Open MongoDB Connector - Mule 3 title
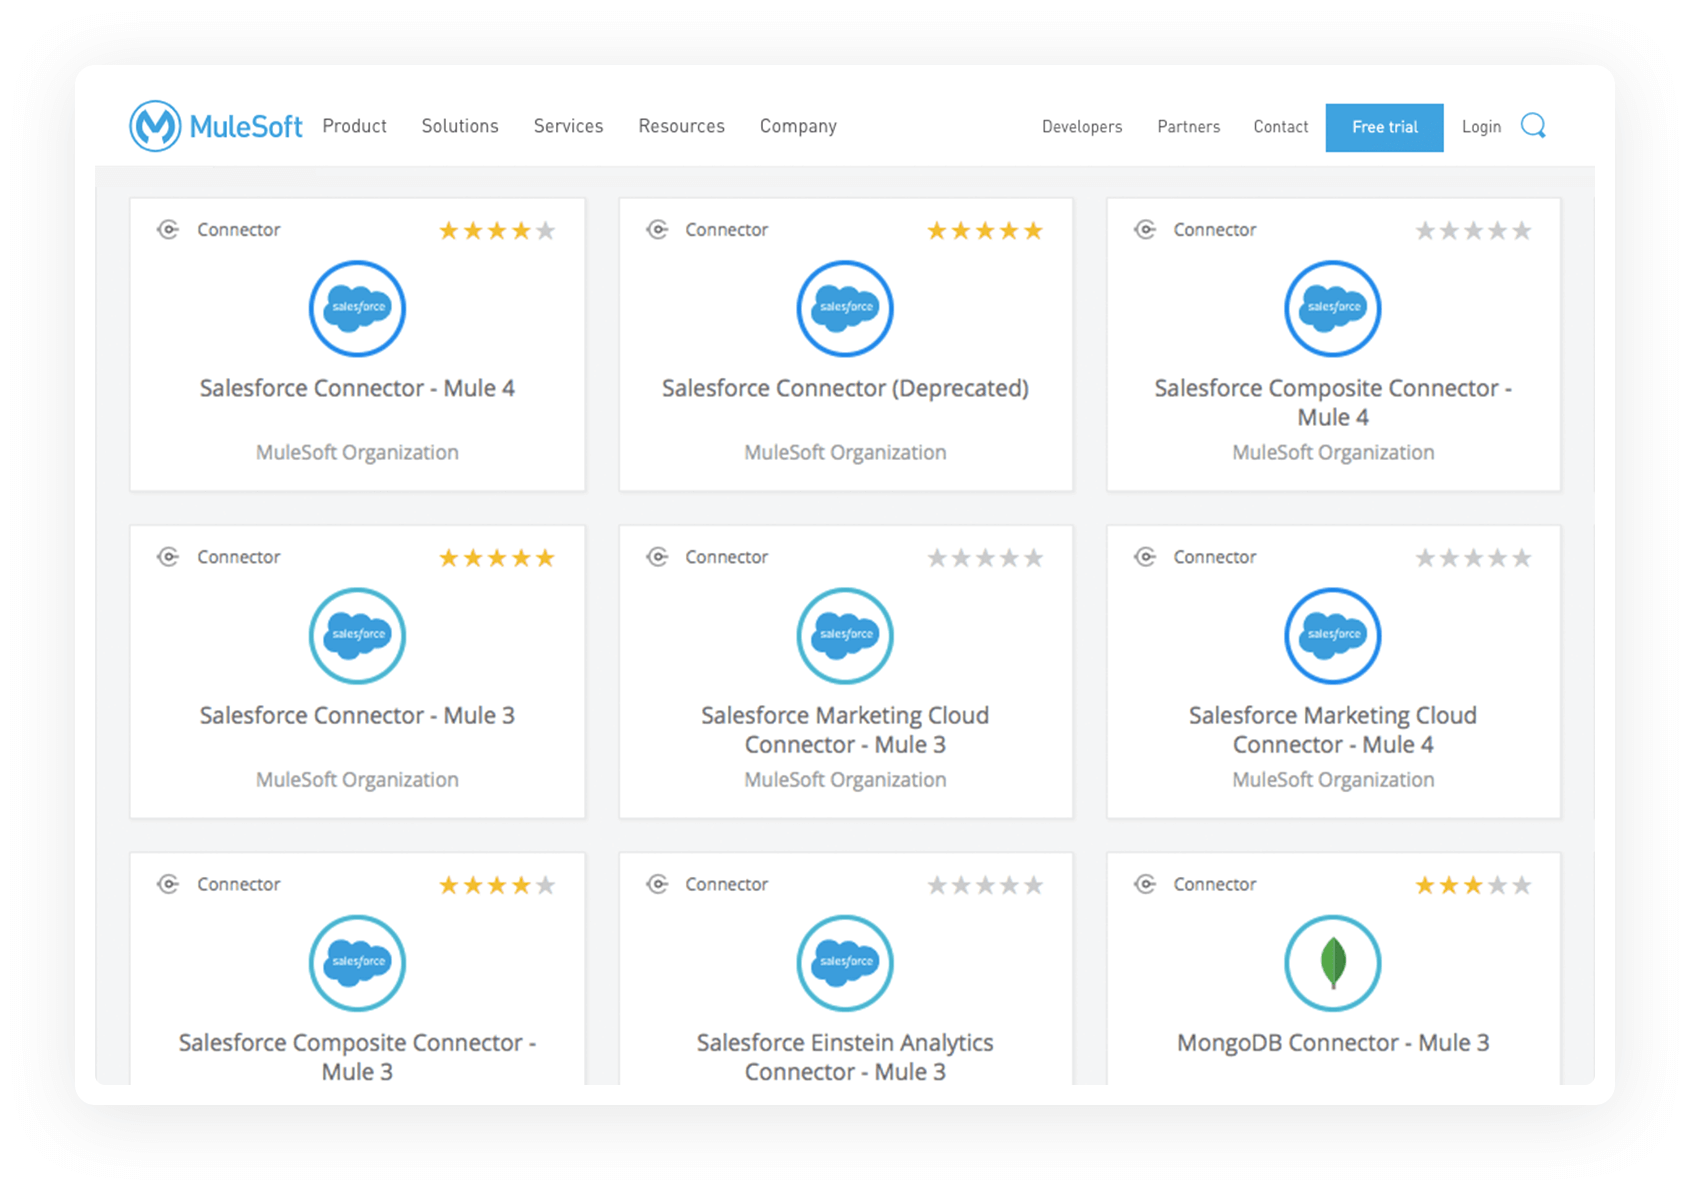Image resolution: width=1690 pixels, height=1190 pixels. click(1333, 1043)
